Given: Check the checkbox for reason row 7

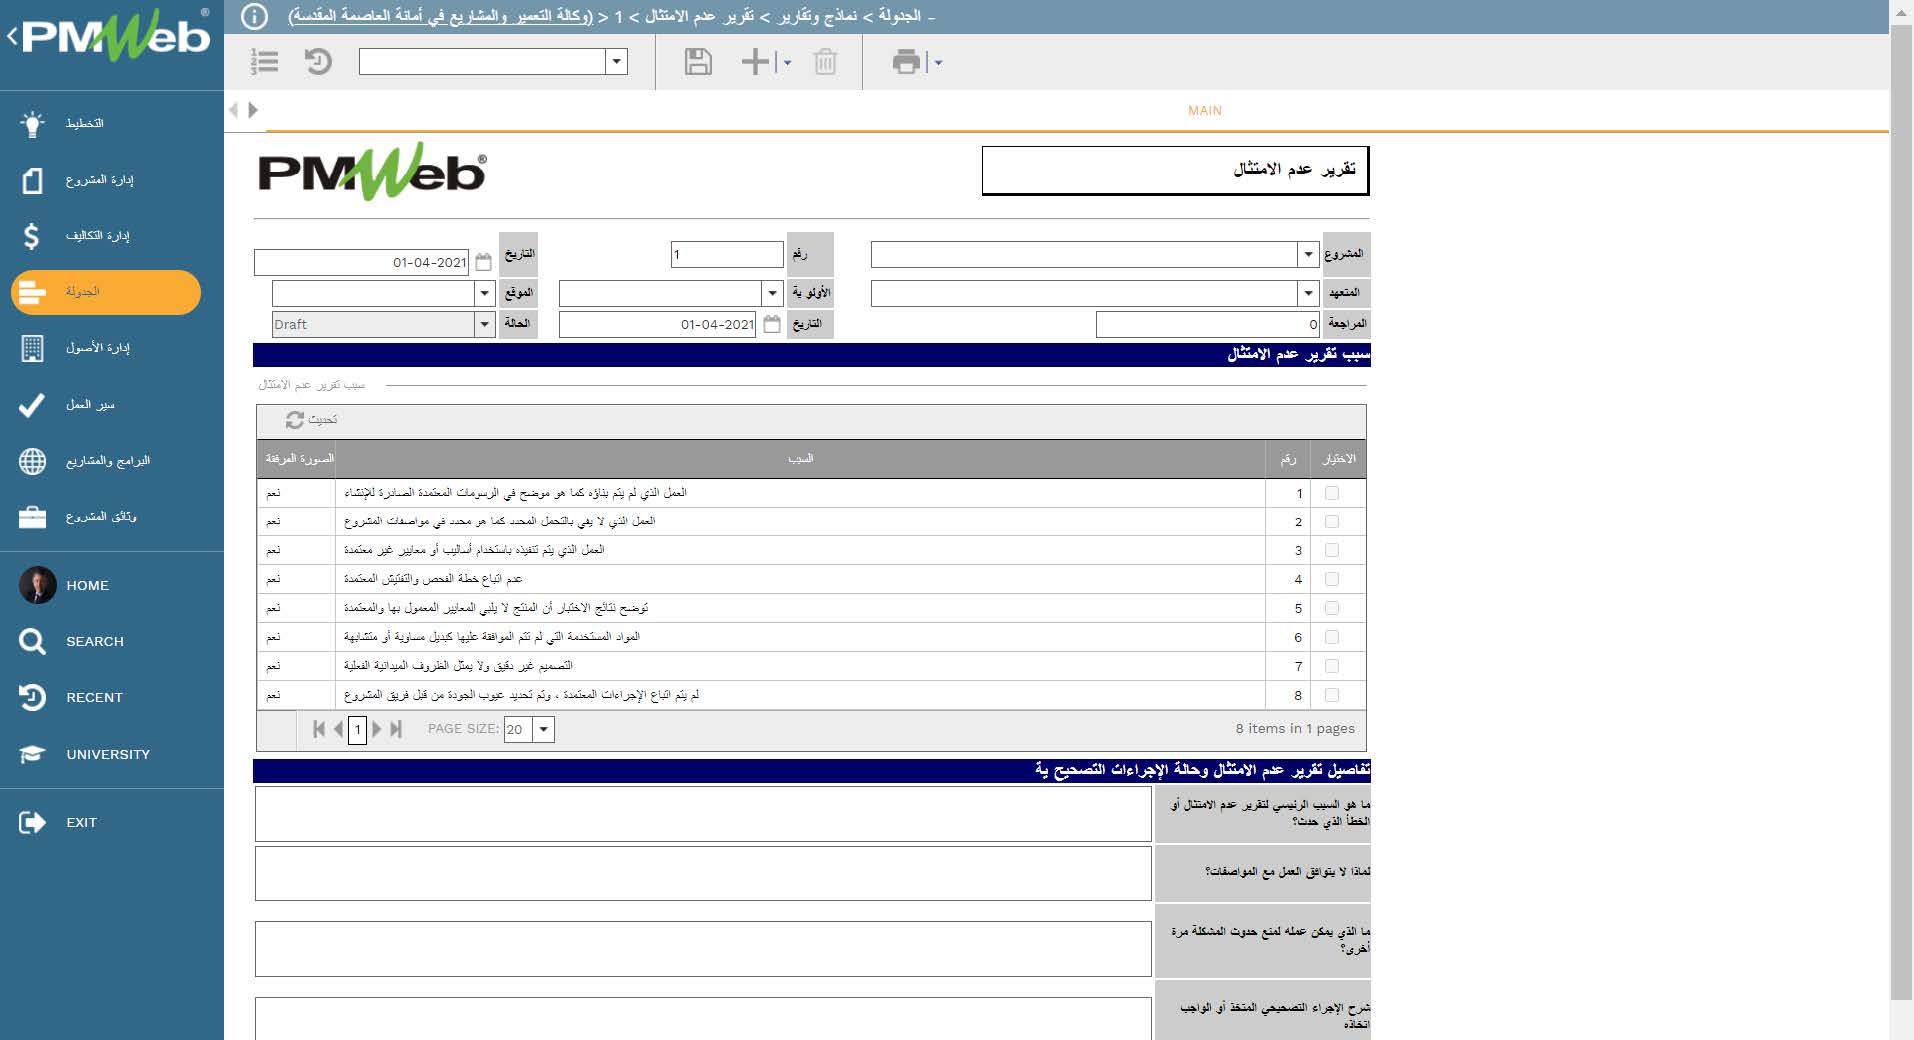Looking at the screenshot, I should (x=1331, y=666).
